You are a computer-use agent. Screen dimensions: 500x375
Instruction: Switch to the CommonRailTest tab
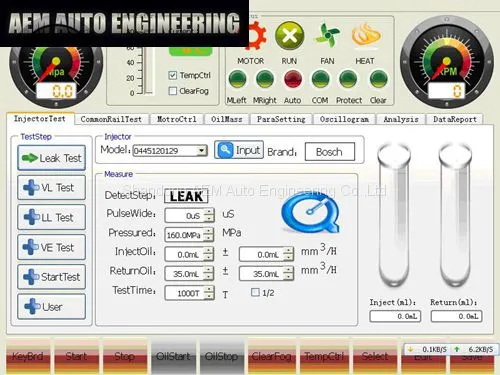111,119
